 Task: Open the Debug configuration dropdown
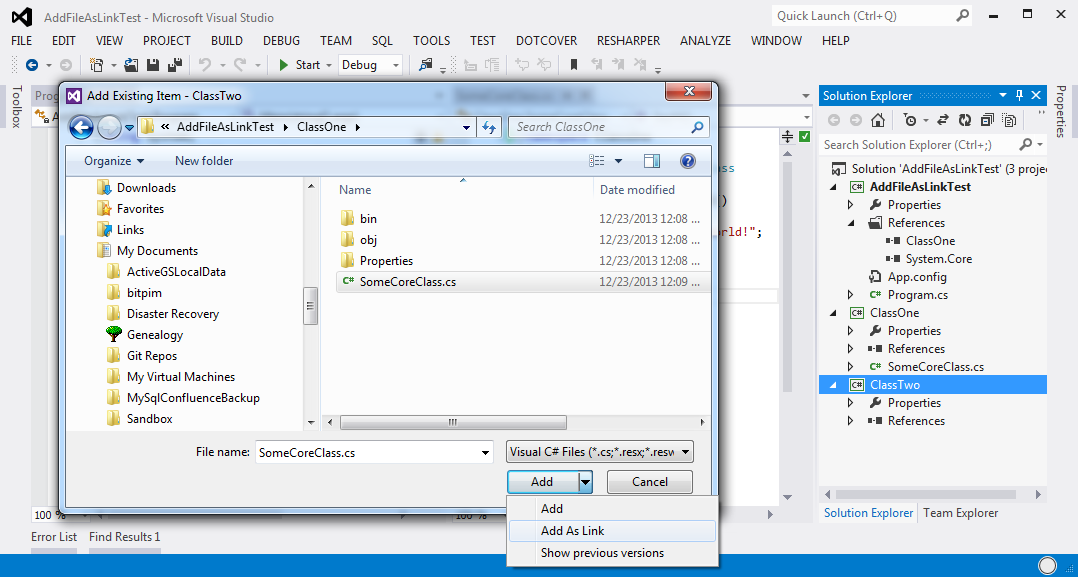click(x=370, y=65)
